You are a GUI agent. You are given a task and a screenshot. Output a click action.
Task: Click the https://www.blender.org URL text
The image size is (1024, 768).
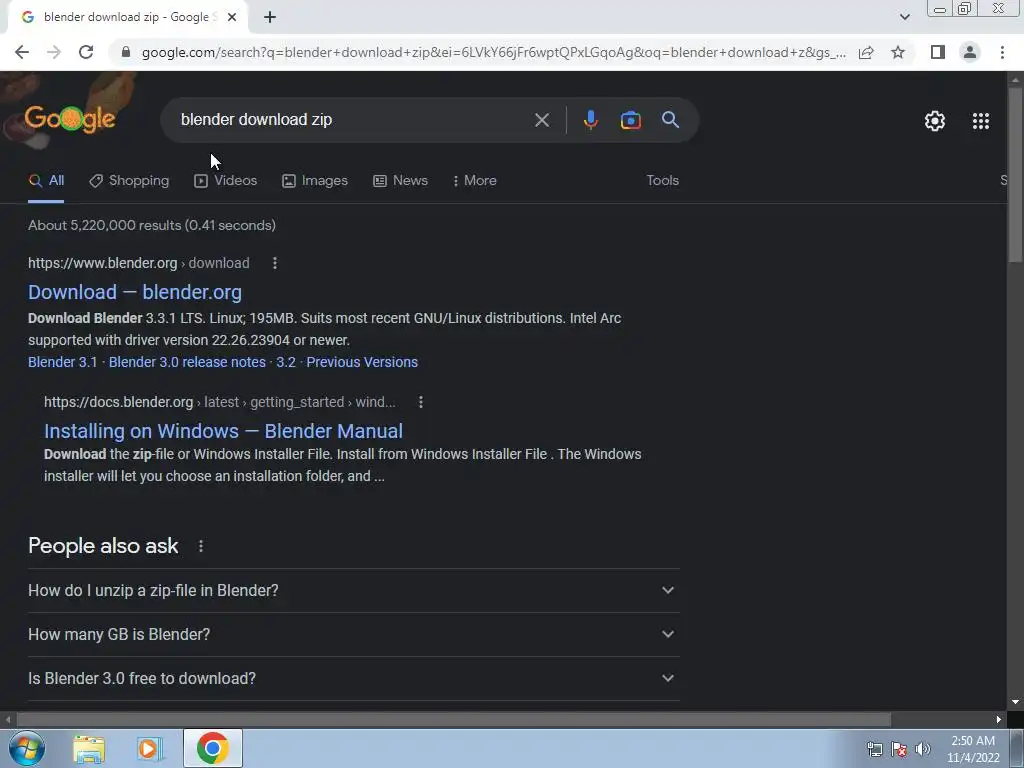103,263
